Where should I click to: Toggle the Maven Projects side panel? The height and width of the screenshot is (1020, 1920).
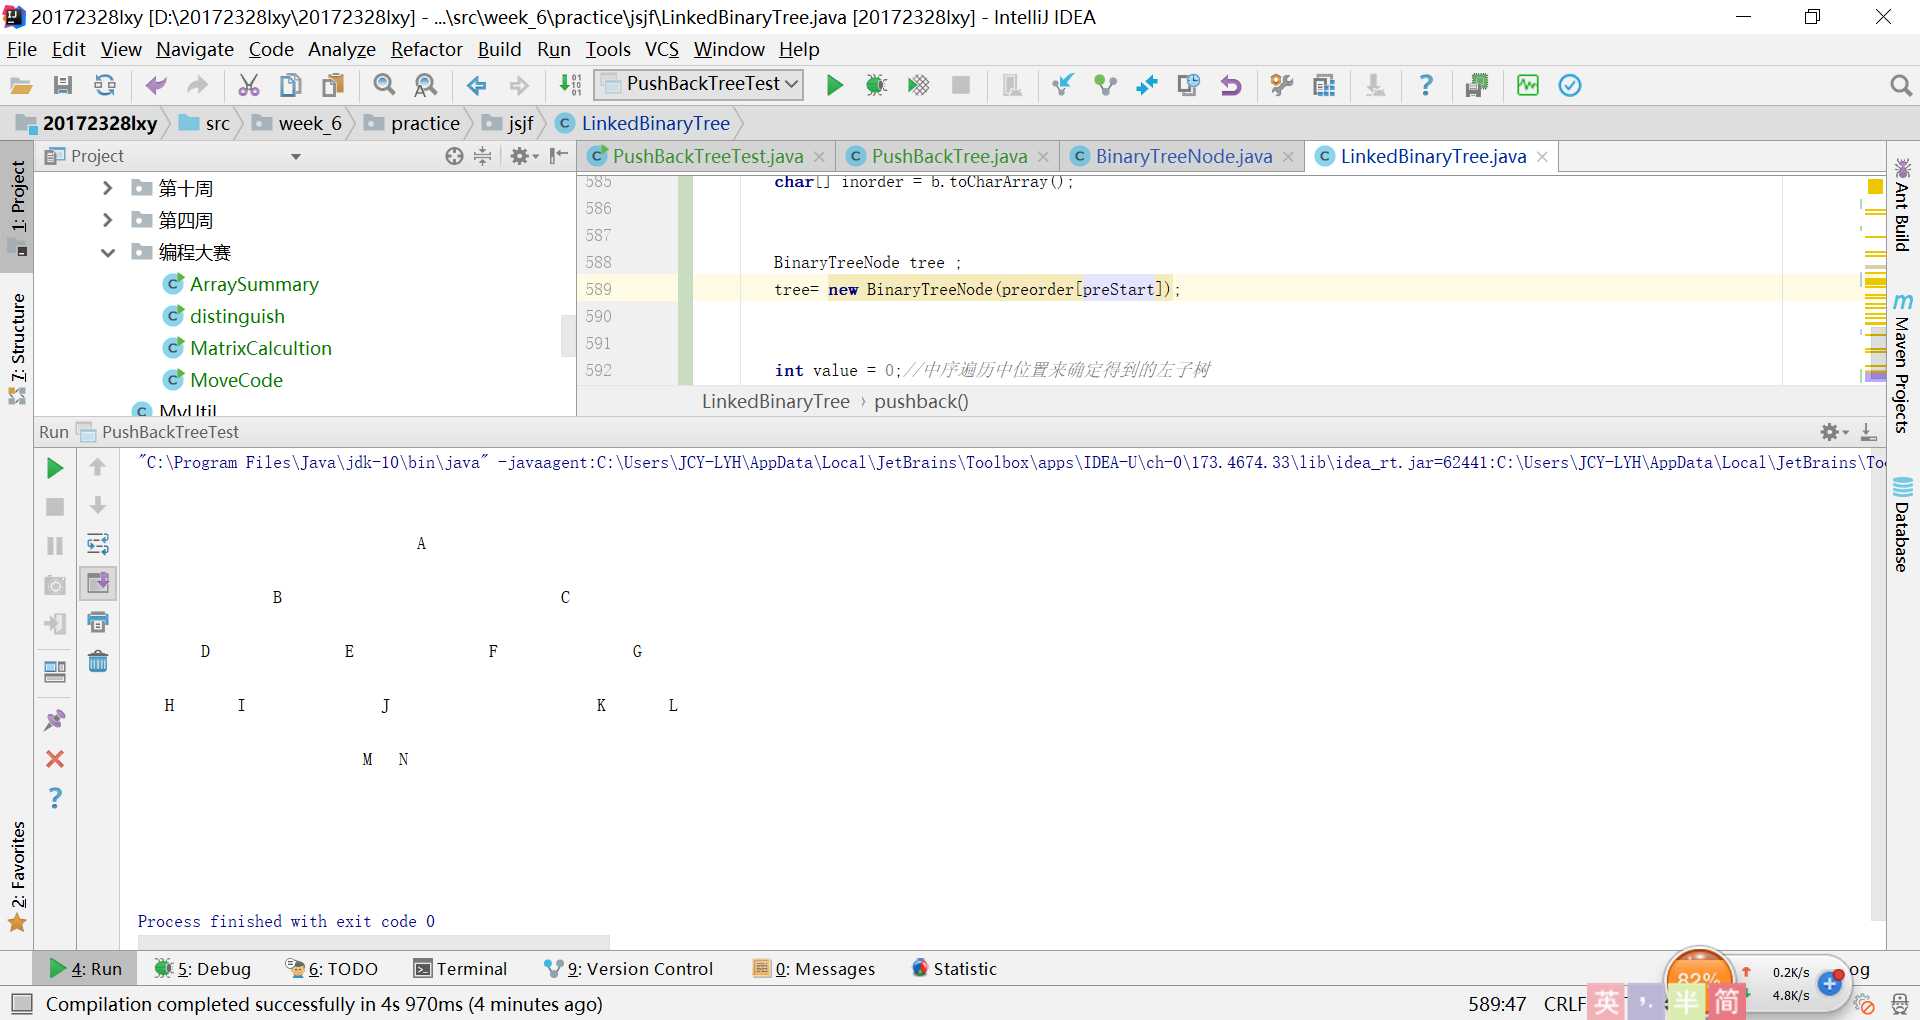(1902, 364)
